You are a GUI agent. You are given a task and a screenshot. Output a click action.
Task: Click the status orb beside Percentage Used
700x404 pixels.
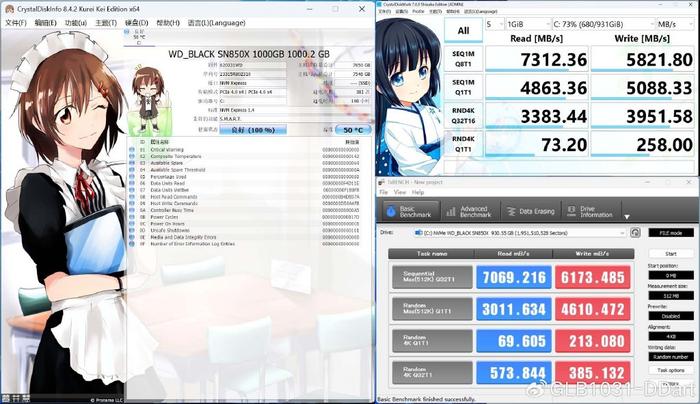coord(132,176)
